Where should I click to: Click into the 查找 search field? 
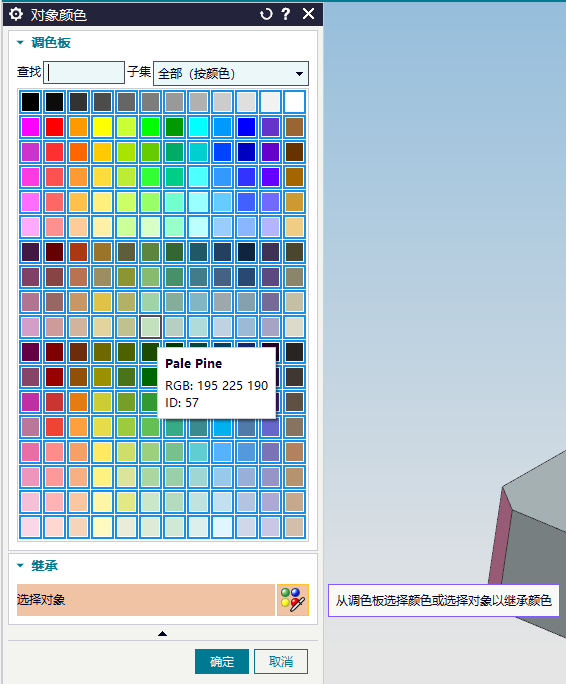coord(84,72)
